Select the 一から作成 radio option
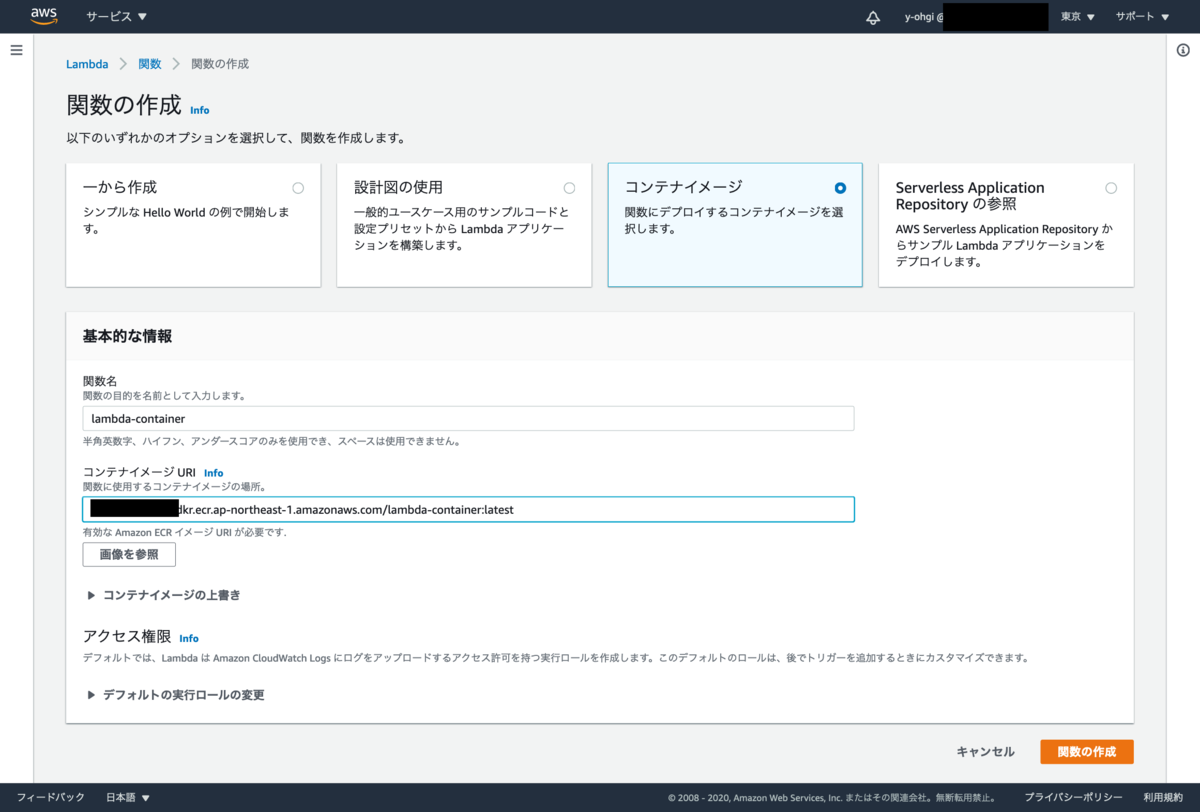 pos(298,188)
